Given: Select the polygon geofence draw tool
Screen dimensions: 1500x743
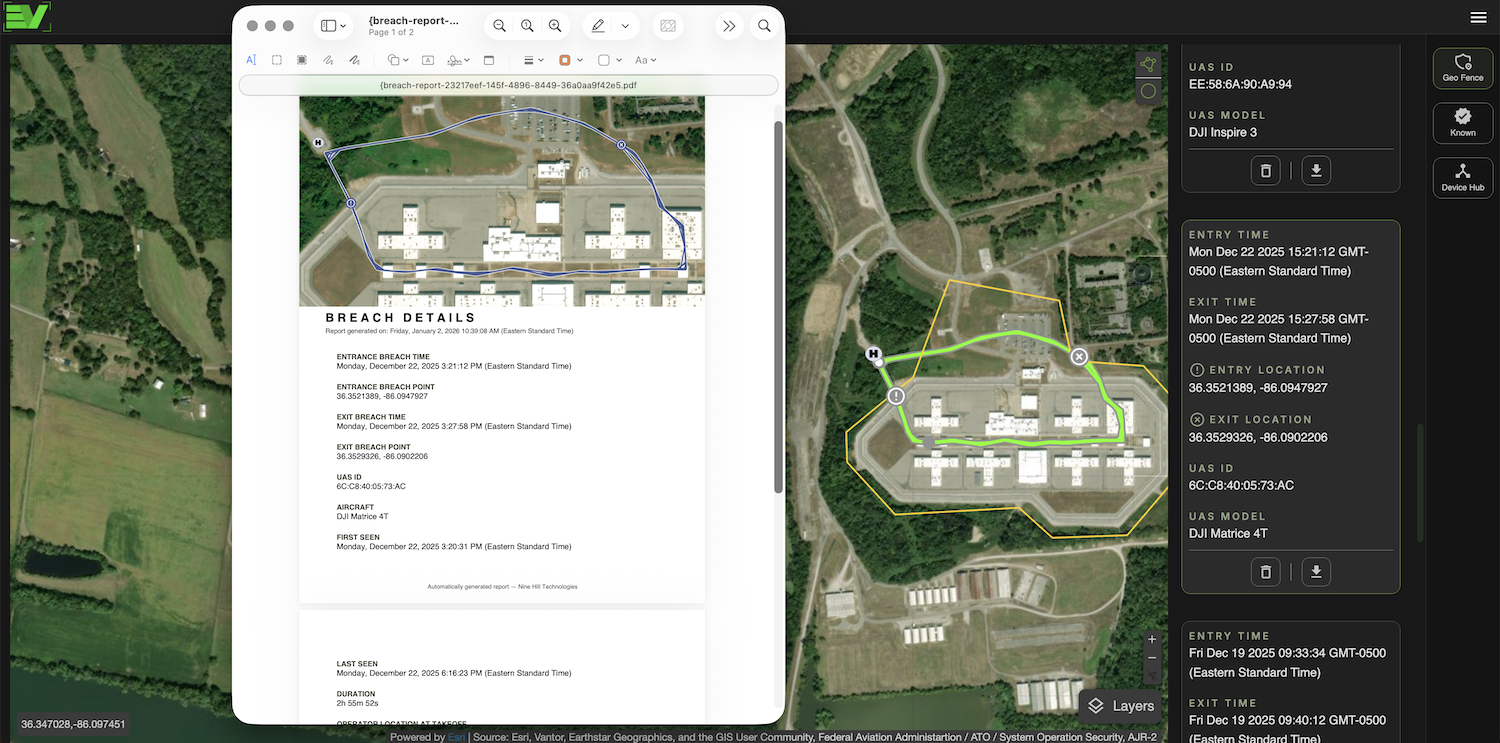Looking at the screenshot, I should click(x=1148, y=65).
